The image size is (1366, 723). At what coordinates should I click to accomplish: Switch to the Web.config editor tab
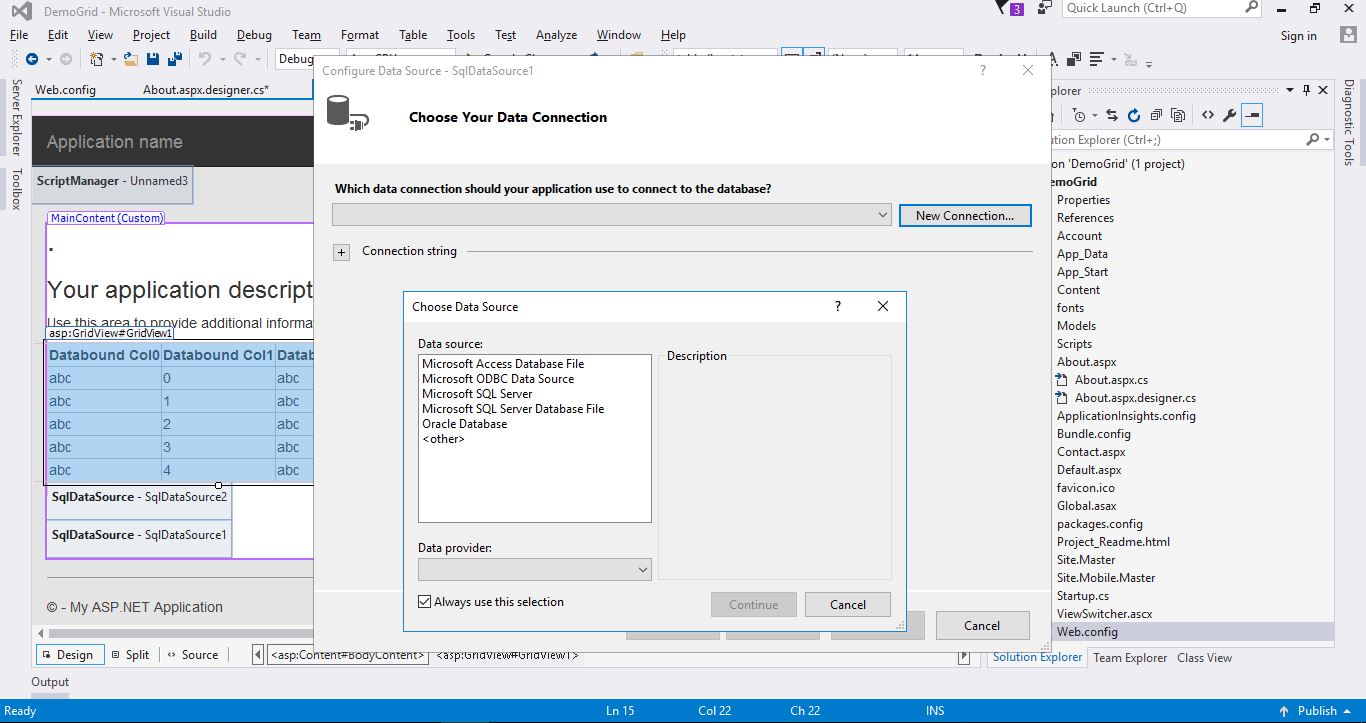coord(65,89)
